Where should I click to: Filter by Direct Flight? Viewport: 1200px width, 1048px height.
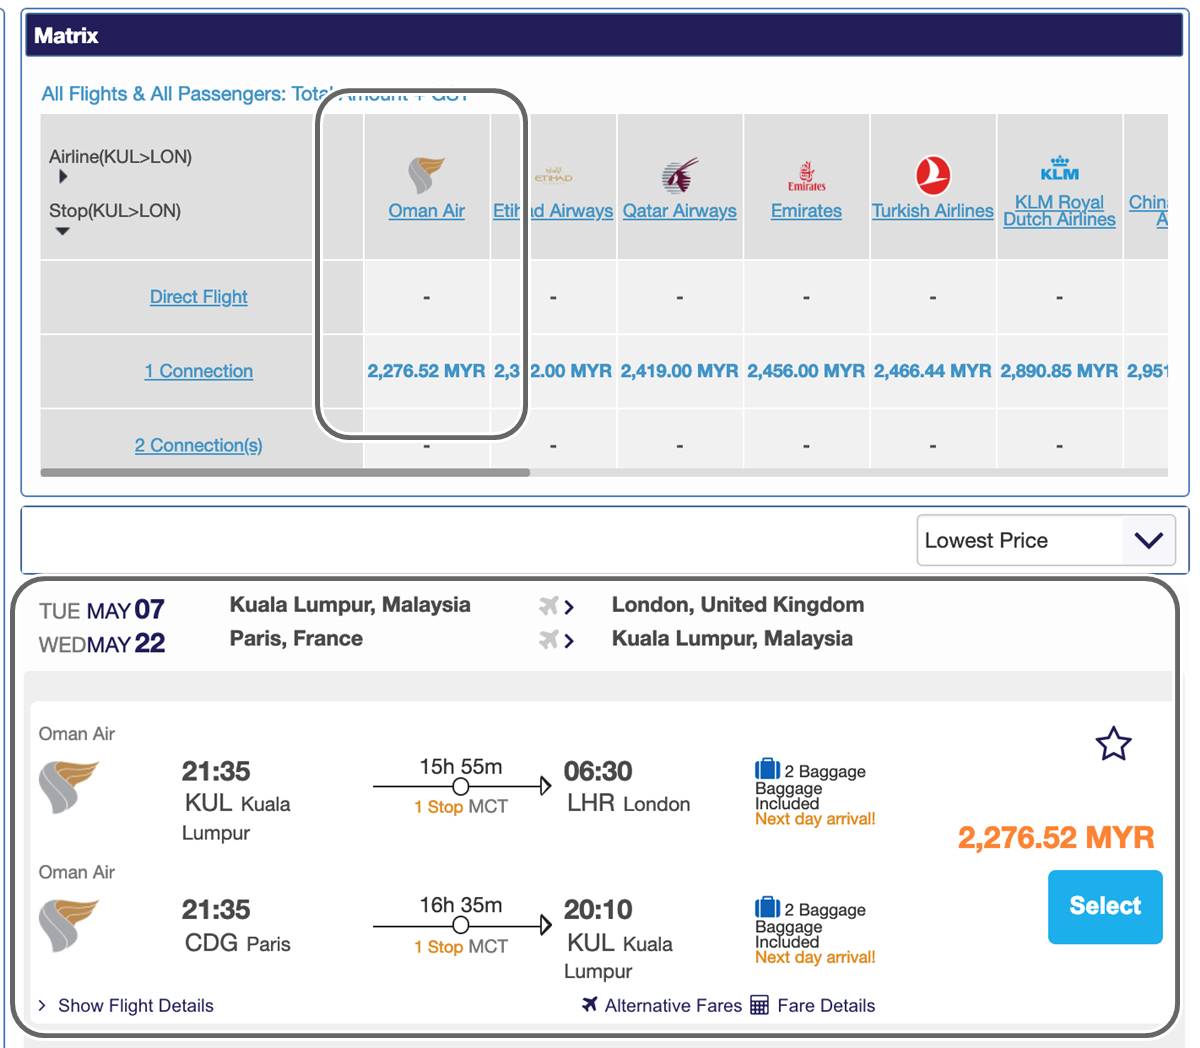(x=198, y=297)
